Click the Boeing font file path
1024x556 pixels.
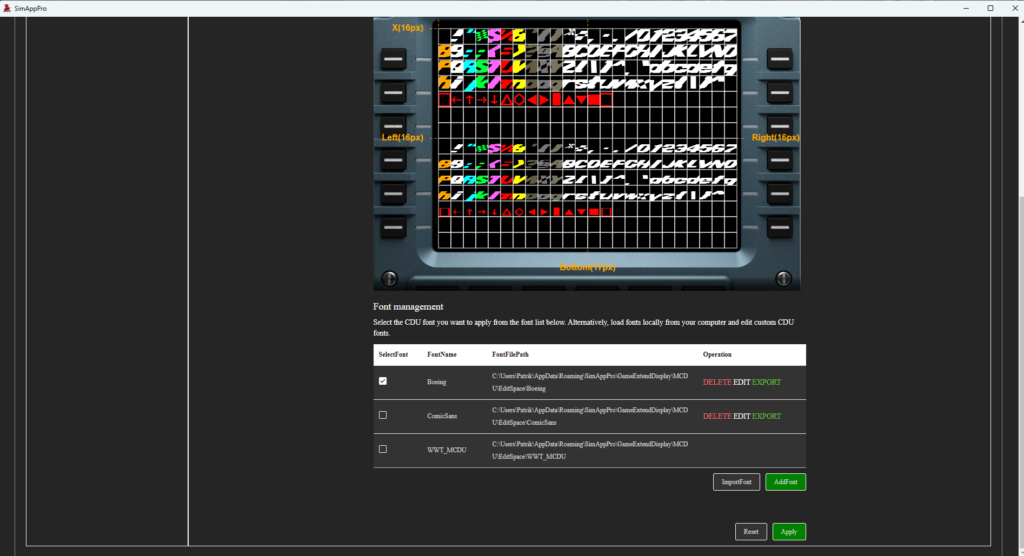(590, 382)
